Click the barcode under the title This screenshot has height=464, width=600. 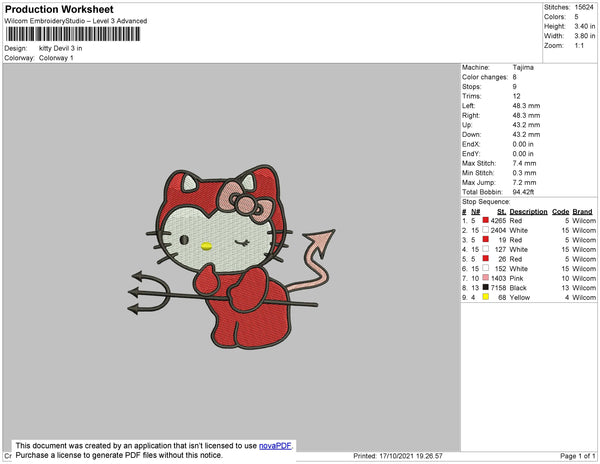(73, 34)
